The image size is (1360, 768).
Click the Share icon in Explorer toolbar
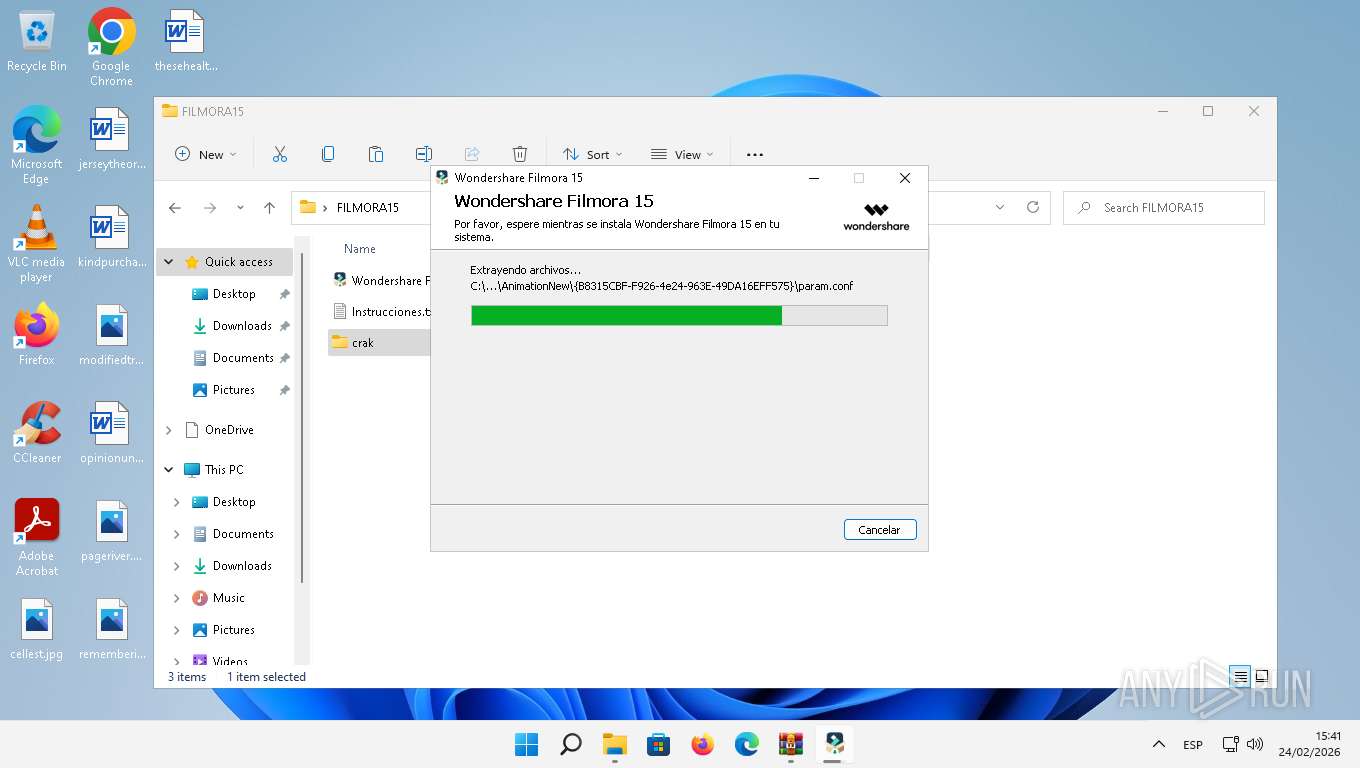point(471,154)
